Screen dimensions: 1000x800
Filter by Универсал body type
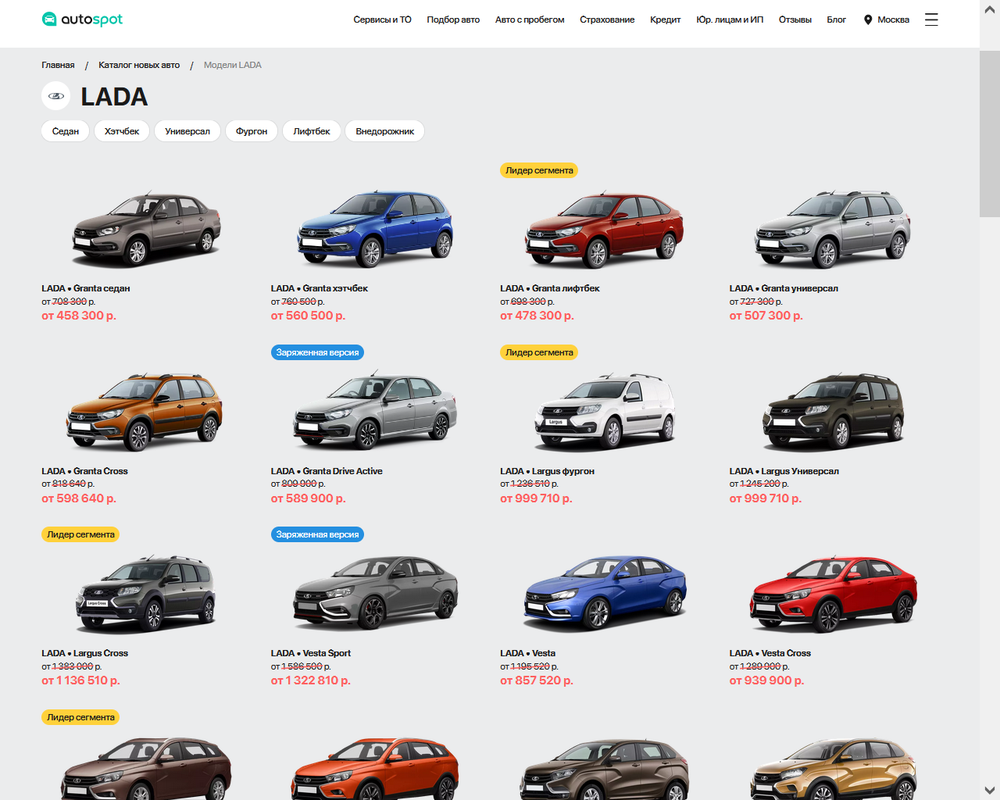[x=187, y=131]
